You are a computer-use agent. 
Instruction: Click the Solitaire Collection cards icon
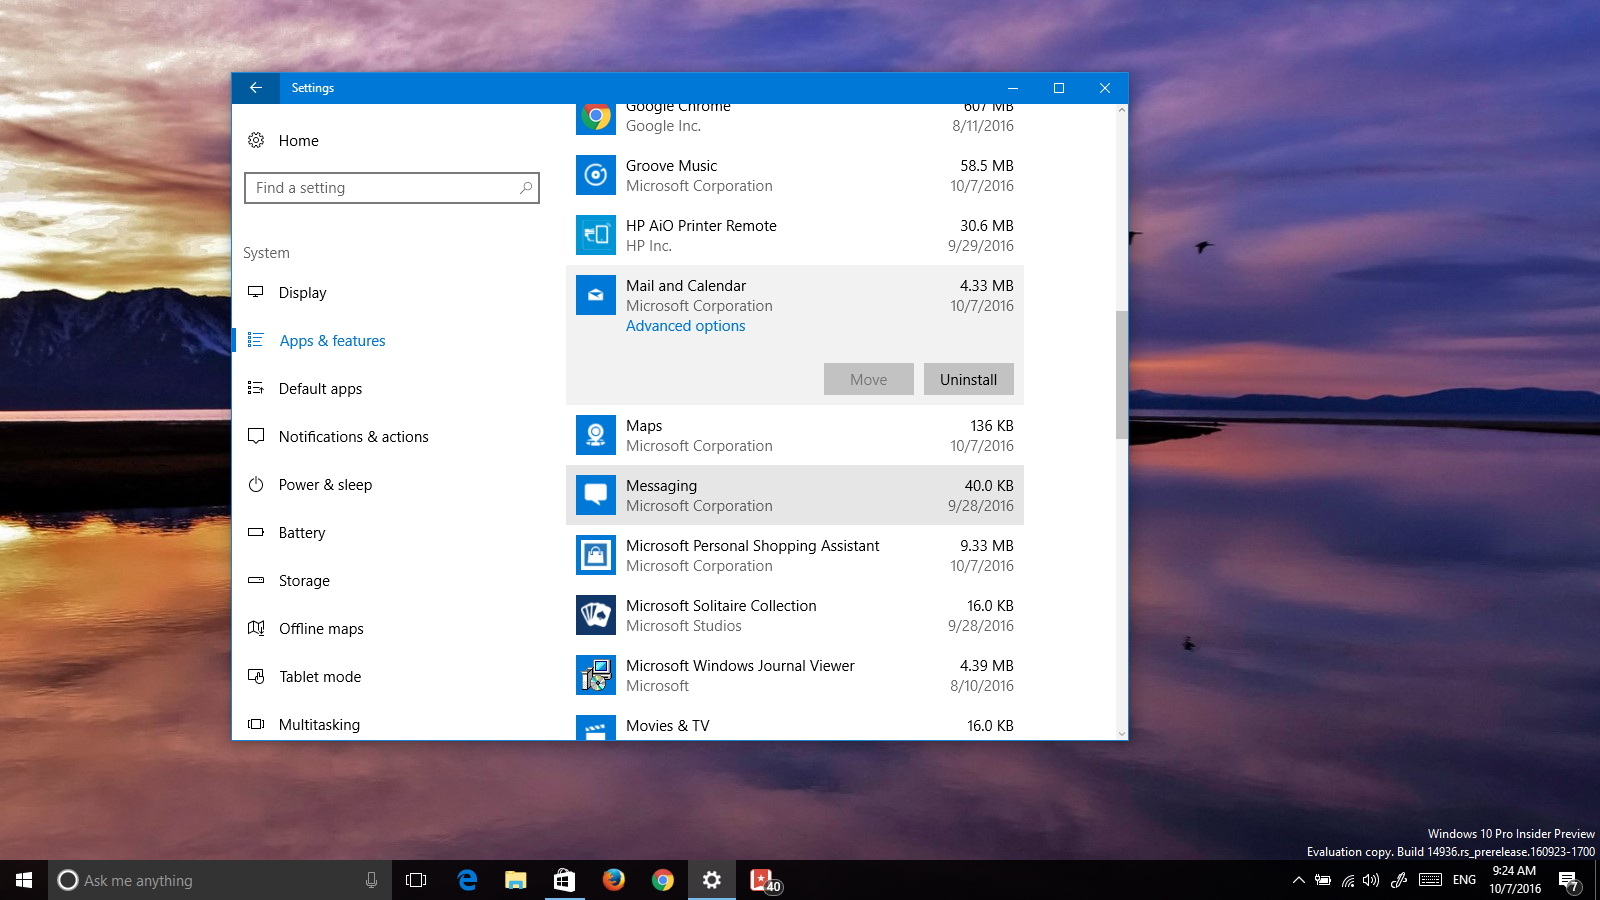[x=596, y=615]
